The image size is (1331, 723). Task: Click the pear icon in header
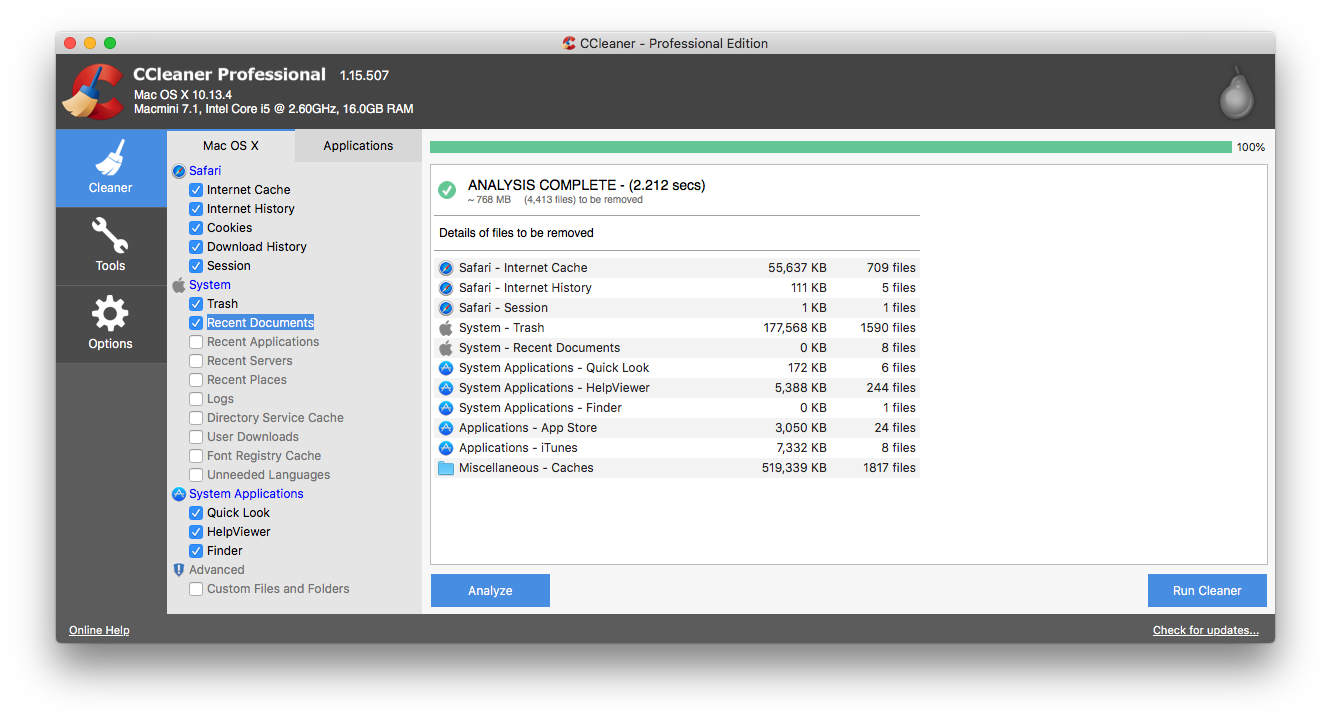coord(1237,92)
